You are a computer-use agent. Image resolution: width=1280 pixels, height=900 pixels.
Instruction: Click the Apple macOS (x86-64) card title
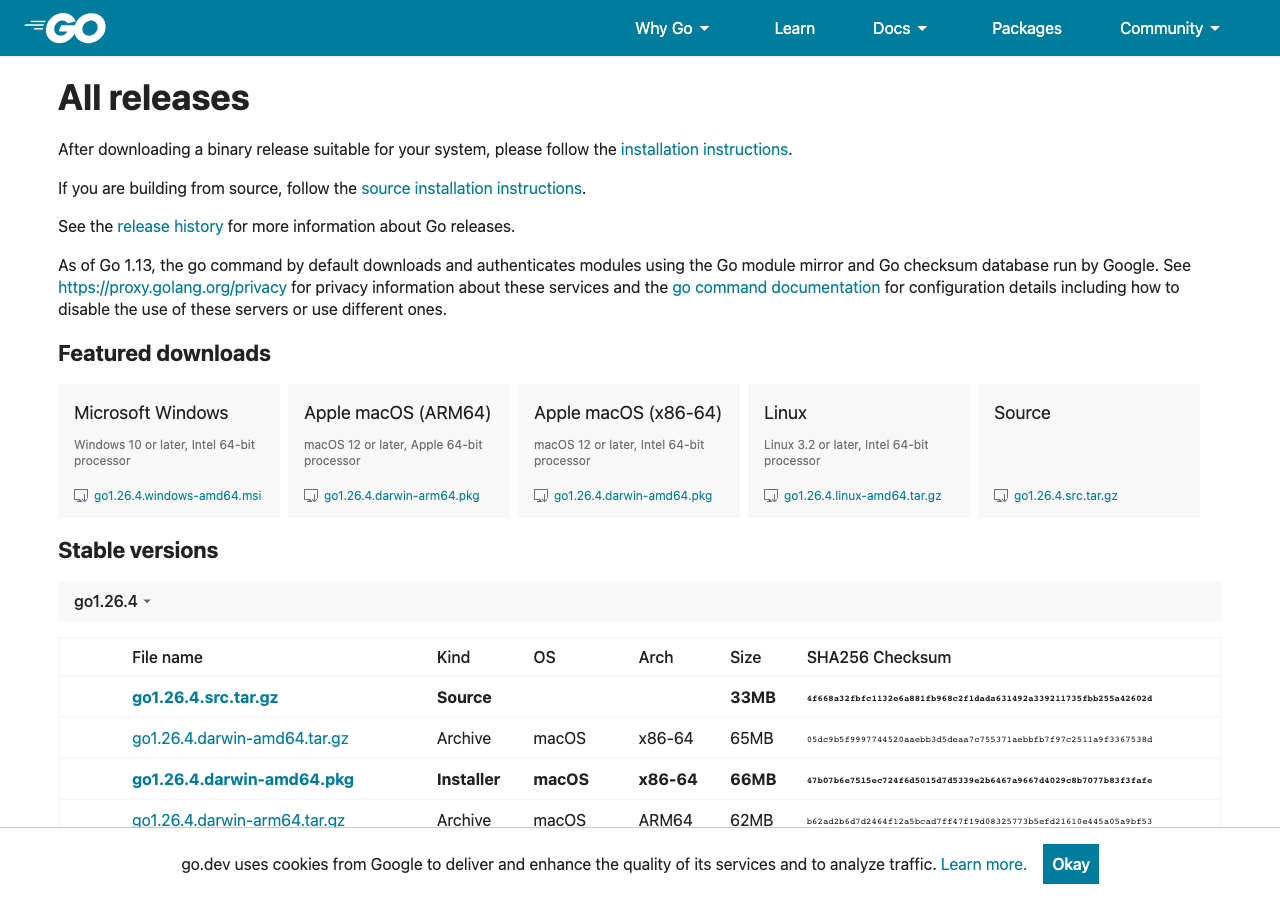coord(628,413)
